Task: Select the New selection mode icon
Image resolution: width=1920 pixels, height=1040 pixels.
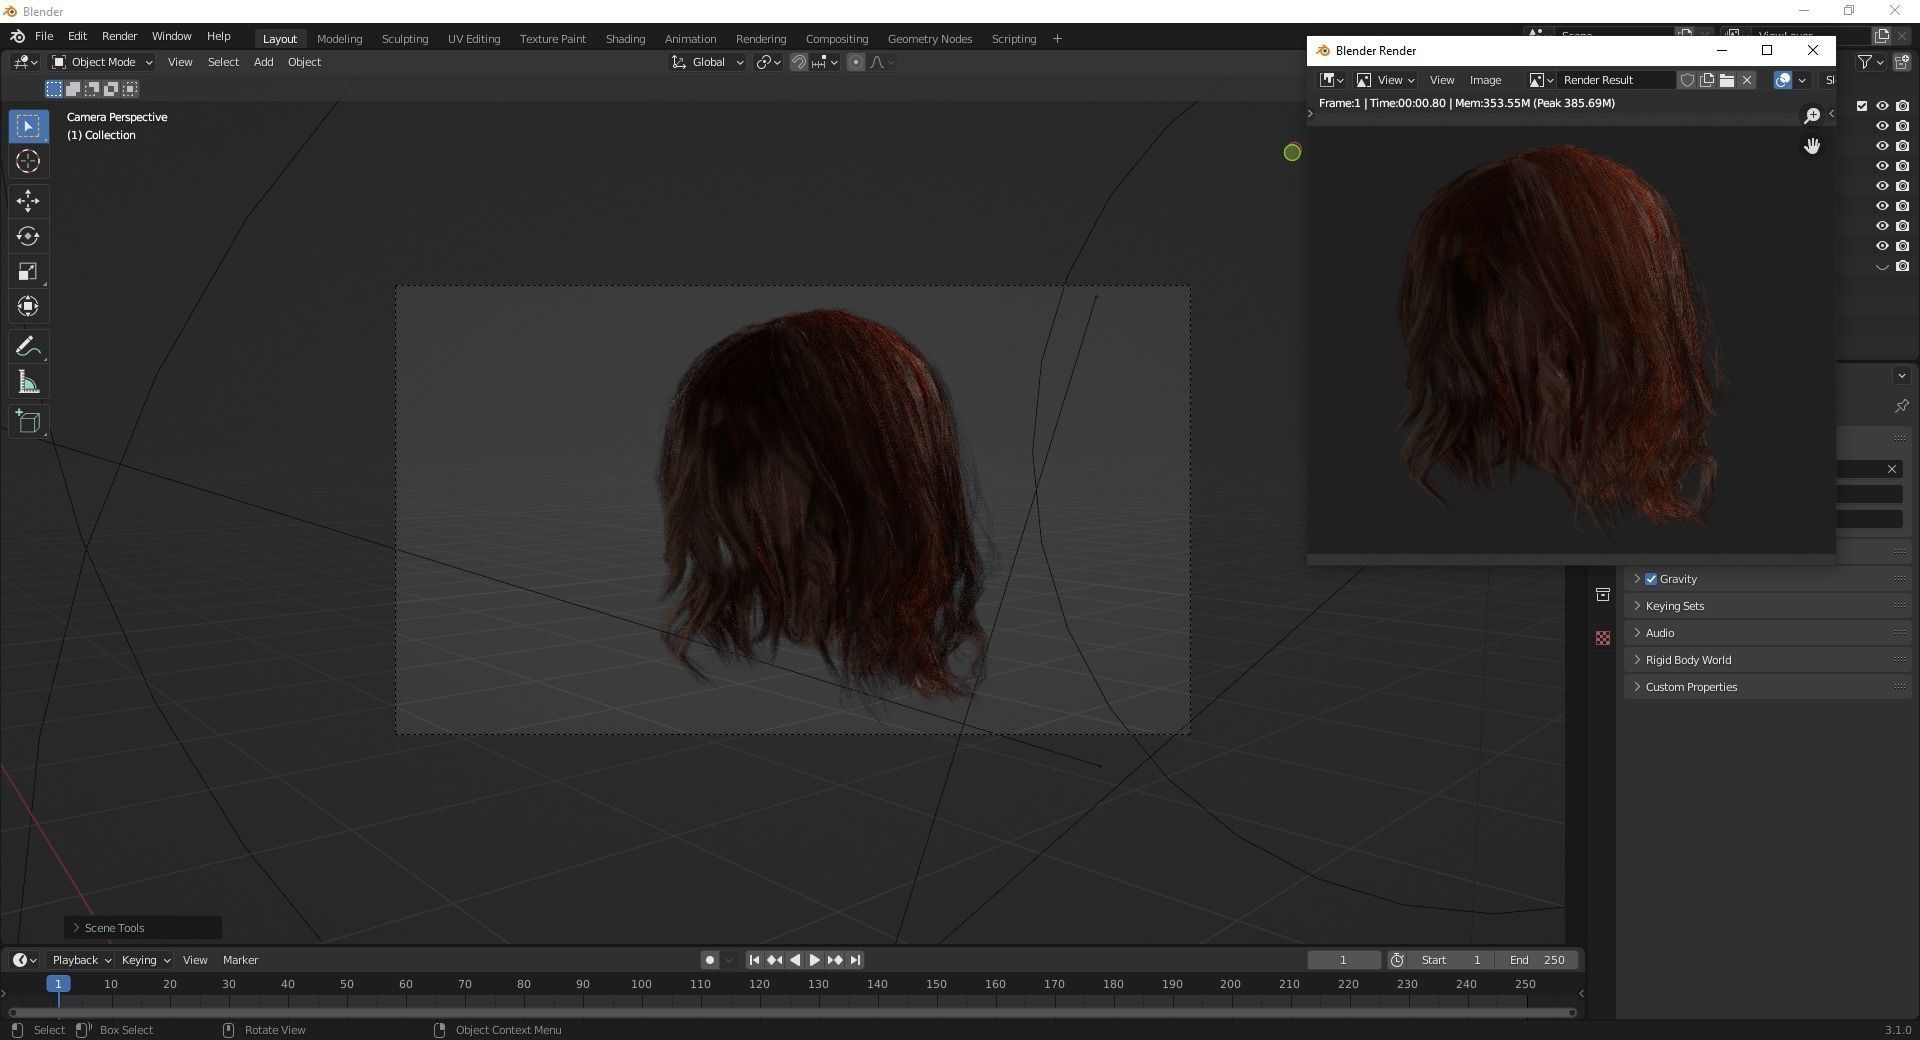Action: [x=54, y=89]
